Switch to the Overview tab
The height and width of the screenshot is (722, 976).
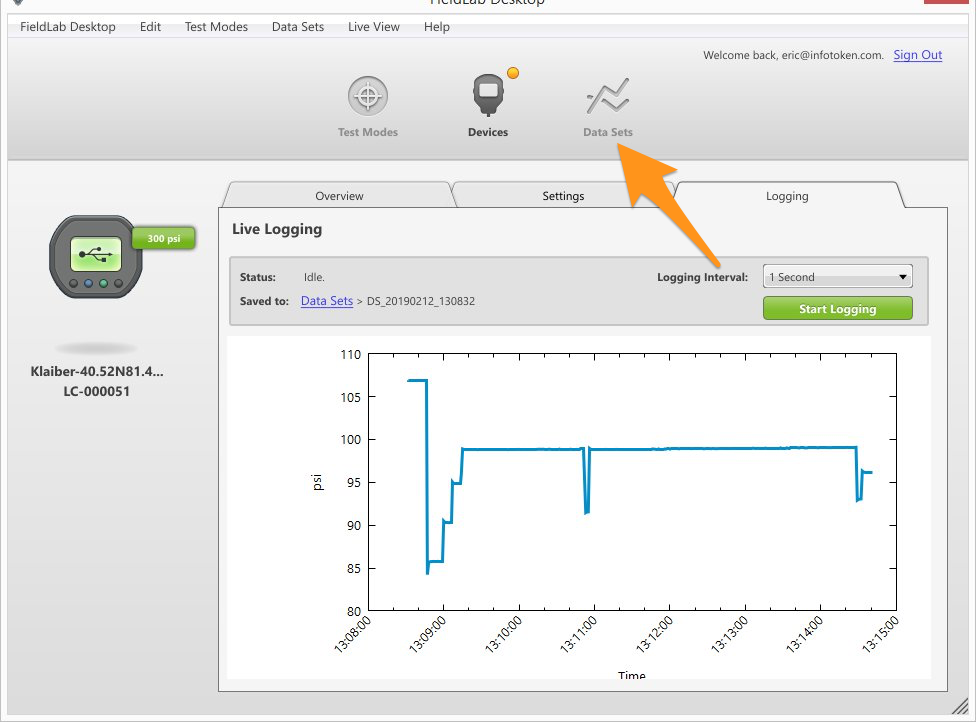pyautogui.click(x=339, y=195)
